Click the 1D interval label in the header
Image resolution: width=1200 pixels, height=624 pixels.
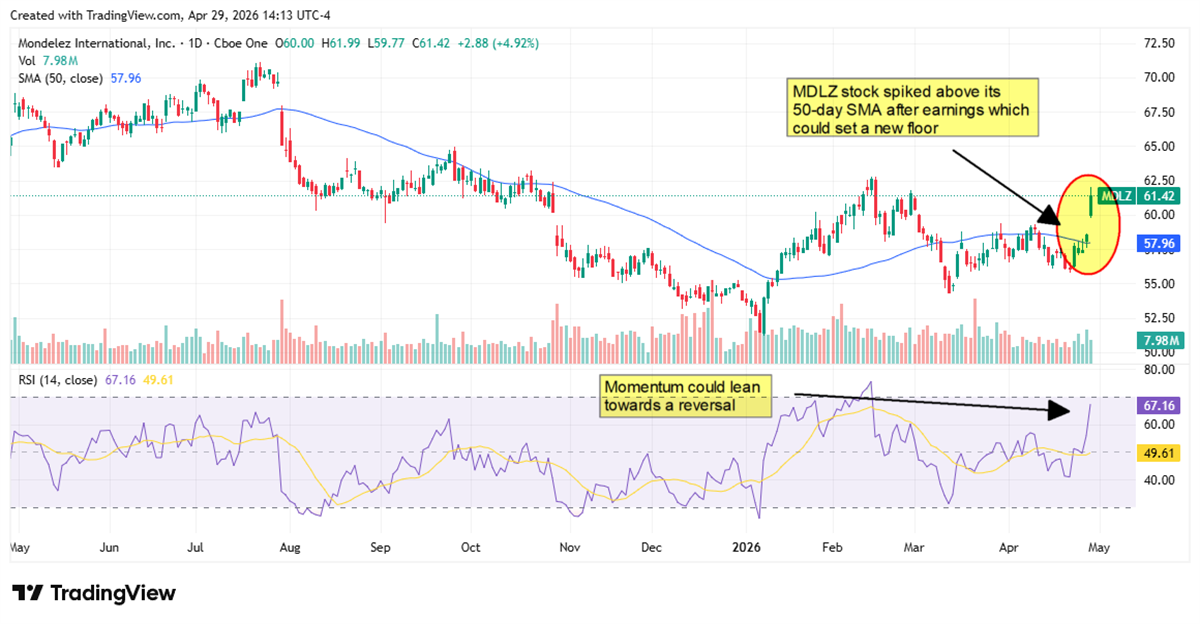tap(197, 44)
